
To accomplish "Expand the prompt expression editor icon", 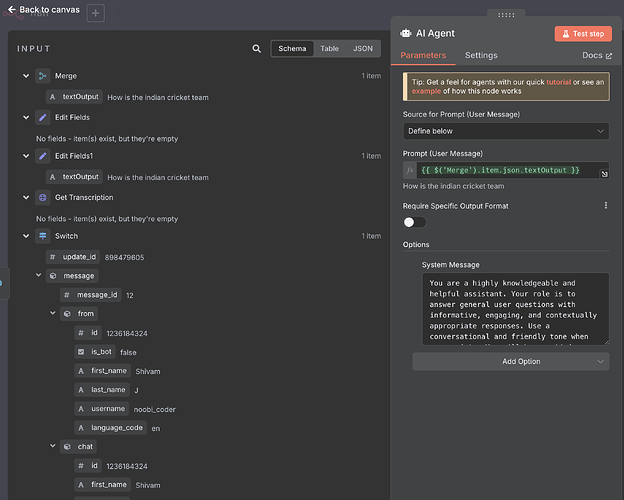I will click(x=604, y=174).
